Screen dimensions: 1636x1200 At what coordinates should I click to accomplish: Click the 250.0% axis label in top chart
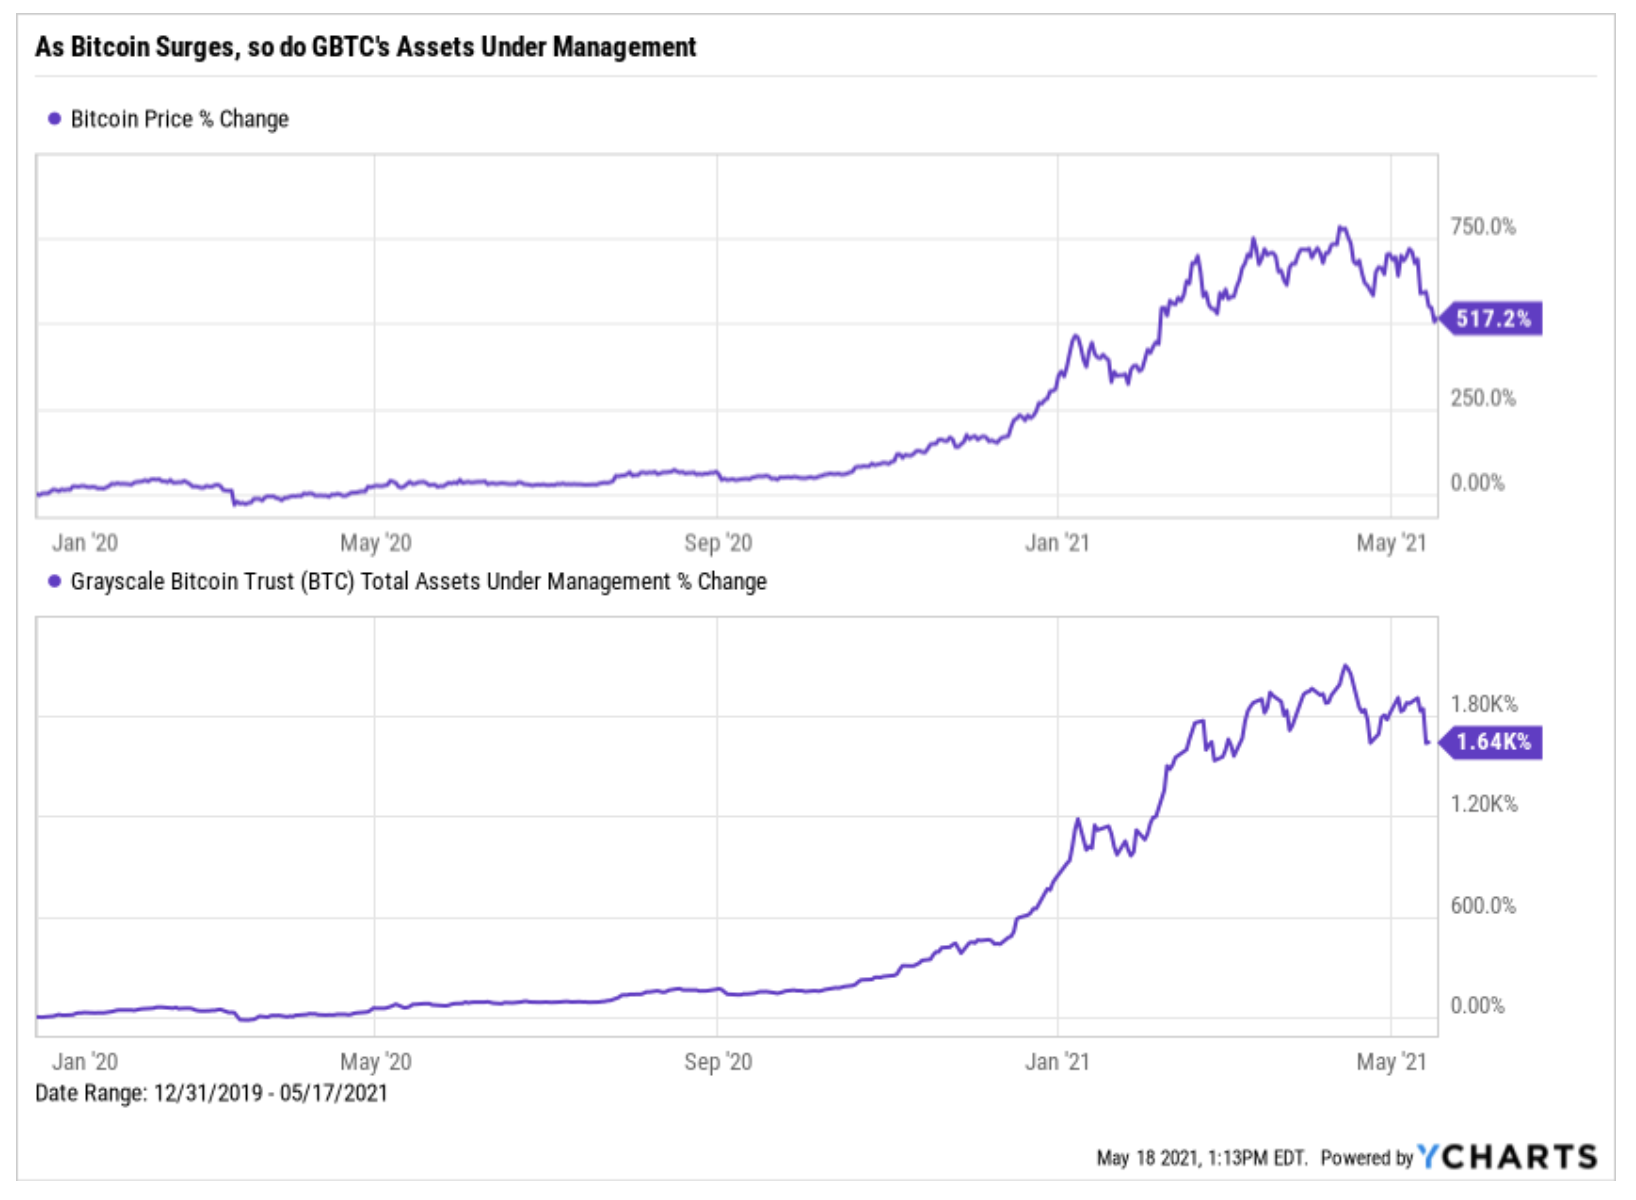[1483, 398]
